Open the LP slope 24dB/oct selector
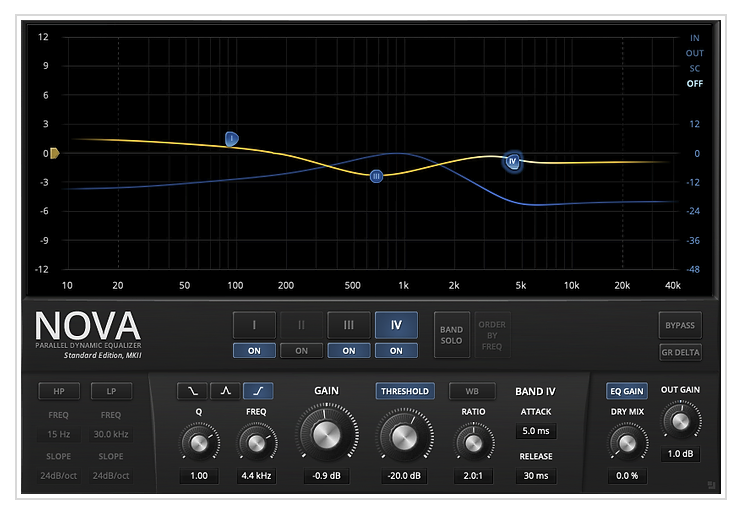Image resolution: width=730 pixels, height=512 pixels. tap(111, 476)
